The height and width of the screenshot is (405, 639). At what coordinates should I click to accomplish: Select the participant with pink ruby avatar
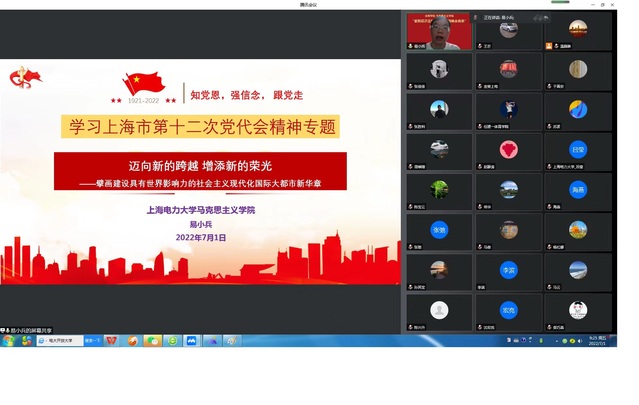tap(509, 152)
